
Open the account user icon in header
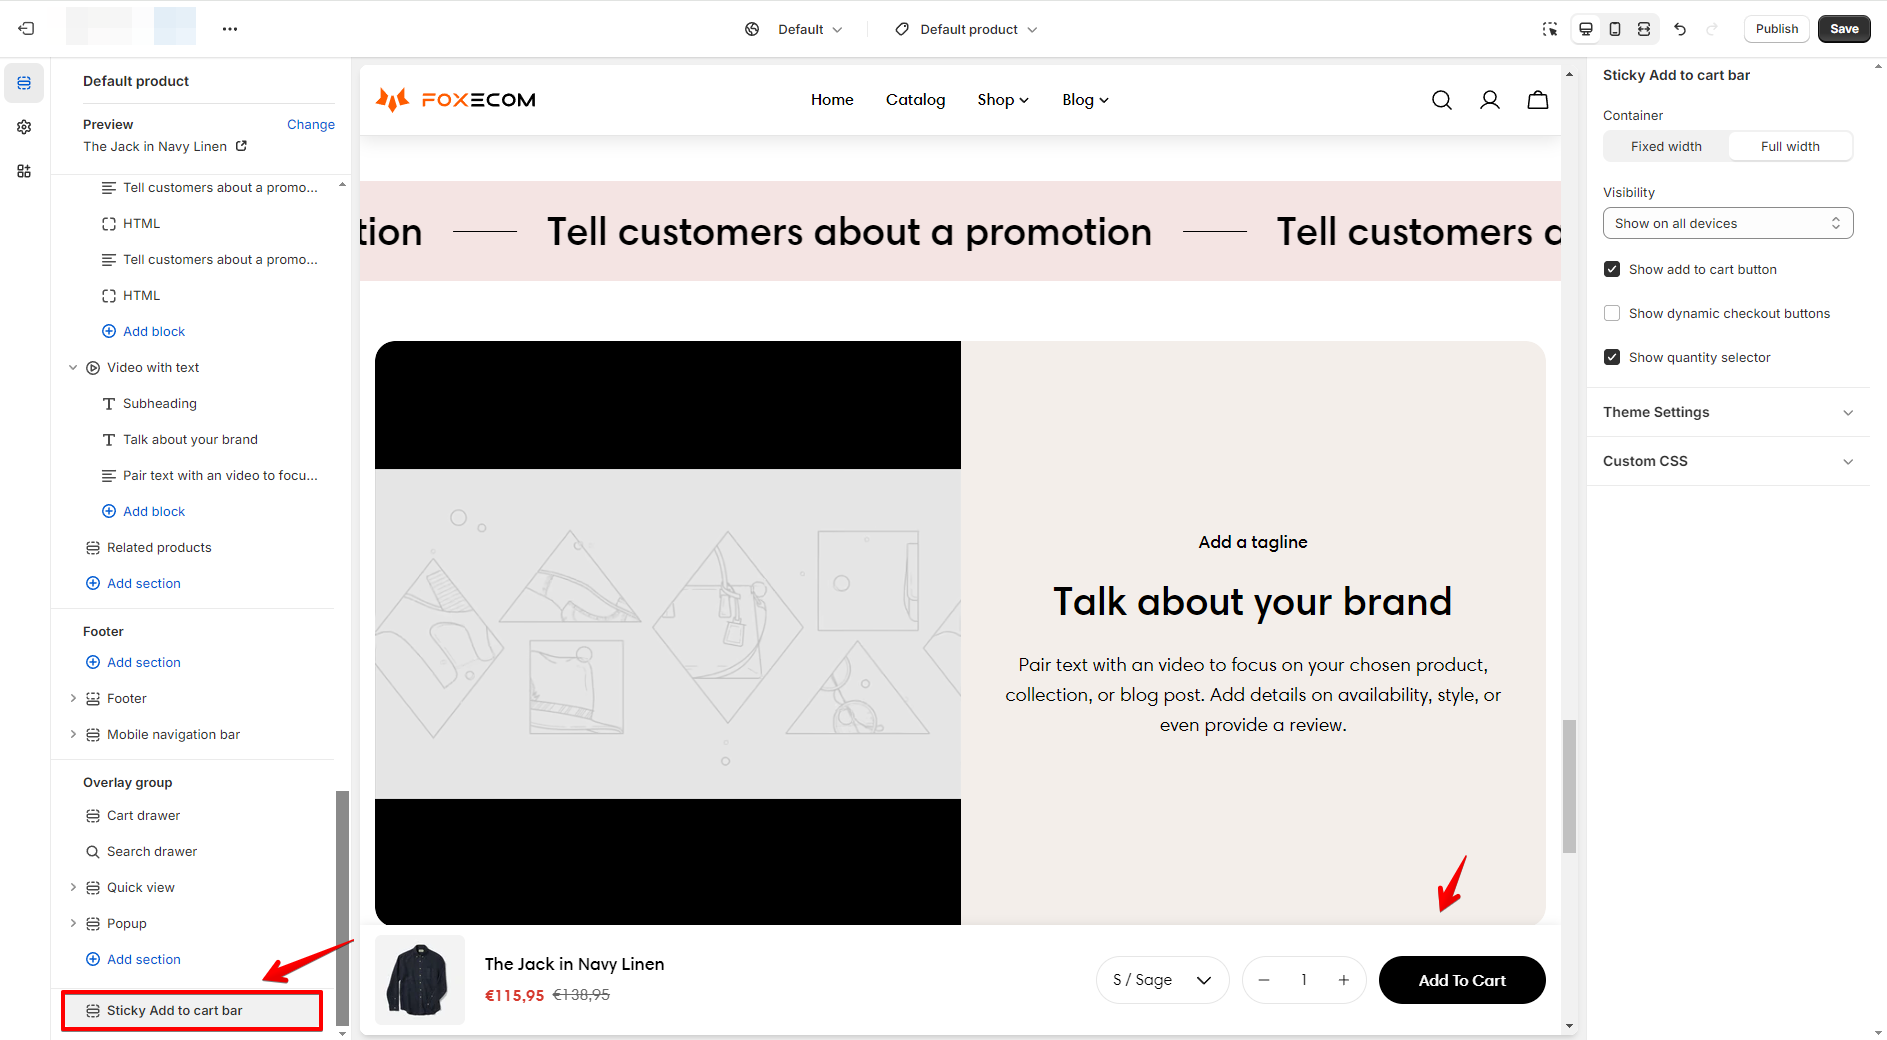[1490, 100]
